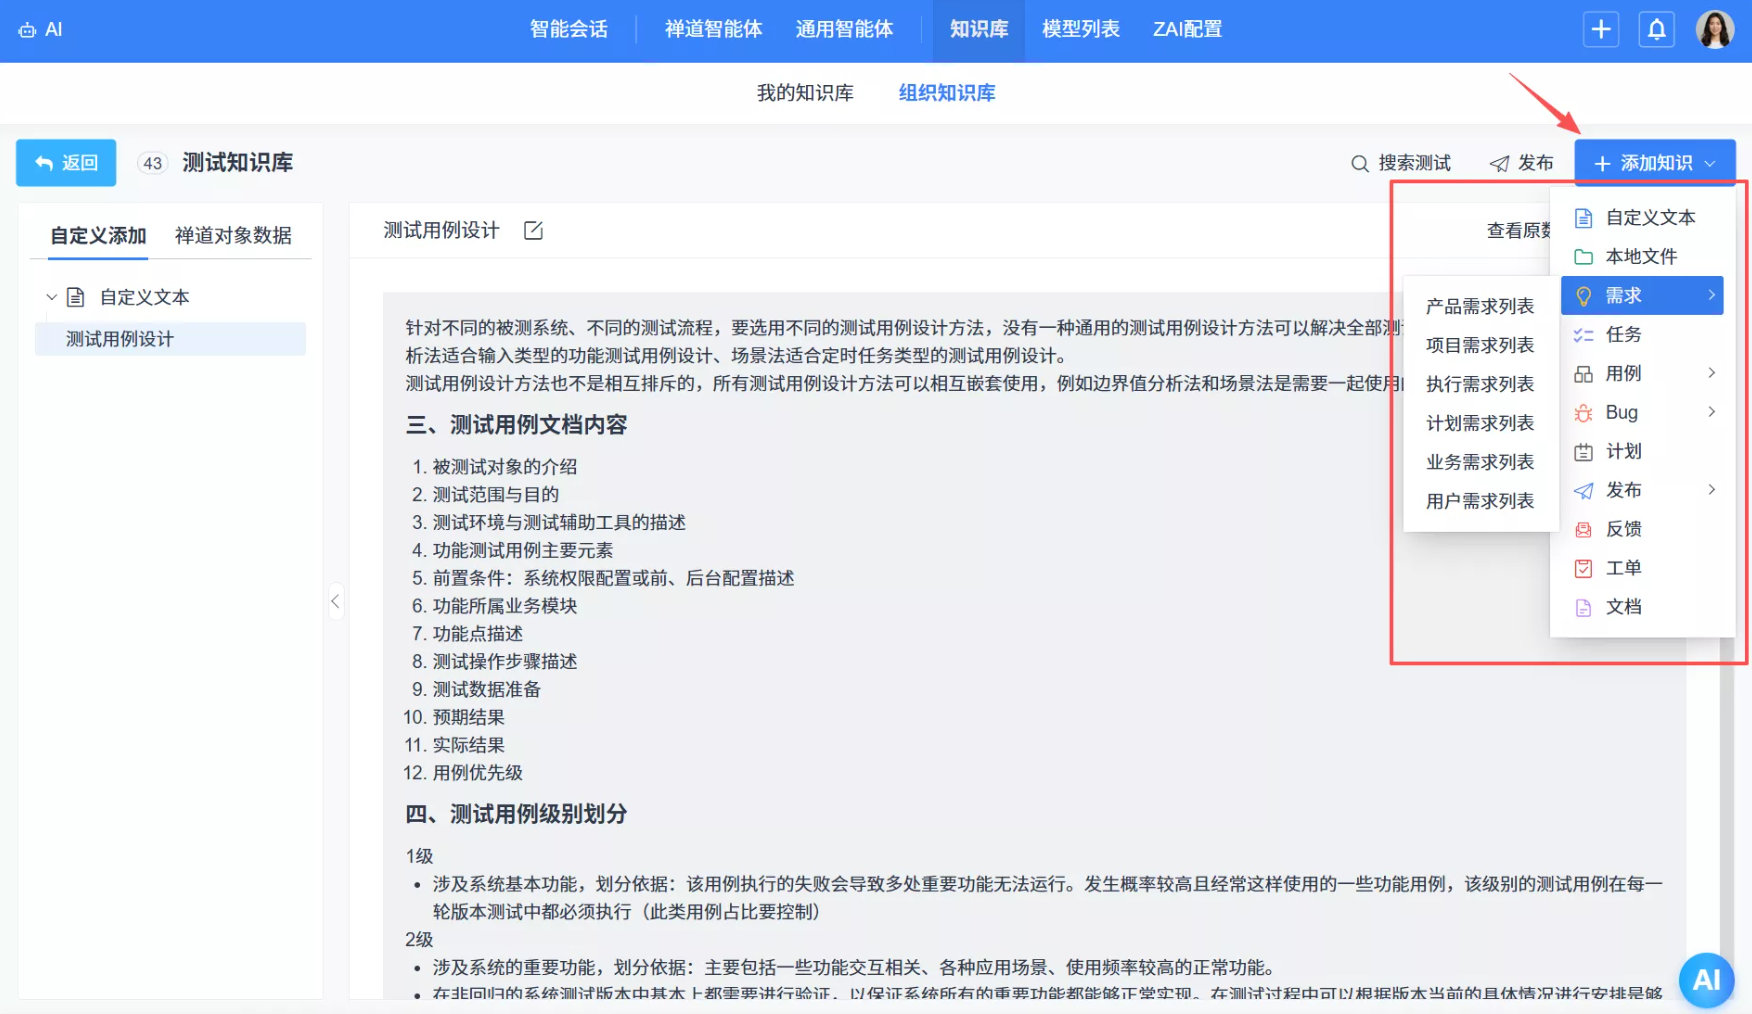The height and width of the screenshot is (1014, 1752).
Task: Click the 发布 publish button
Action: click(x=1521, y=162)
